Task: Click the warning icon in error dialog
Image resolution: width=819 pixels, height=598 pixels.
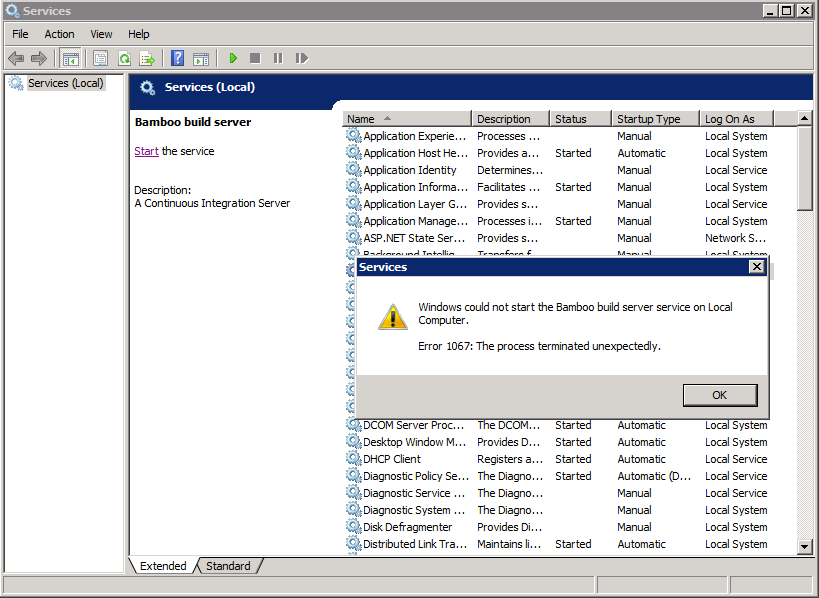Action: (x=393, y=317)
